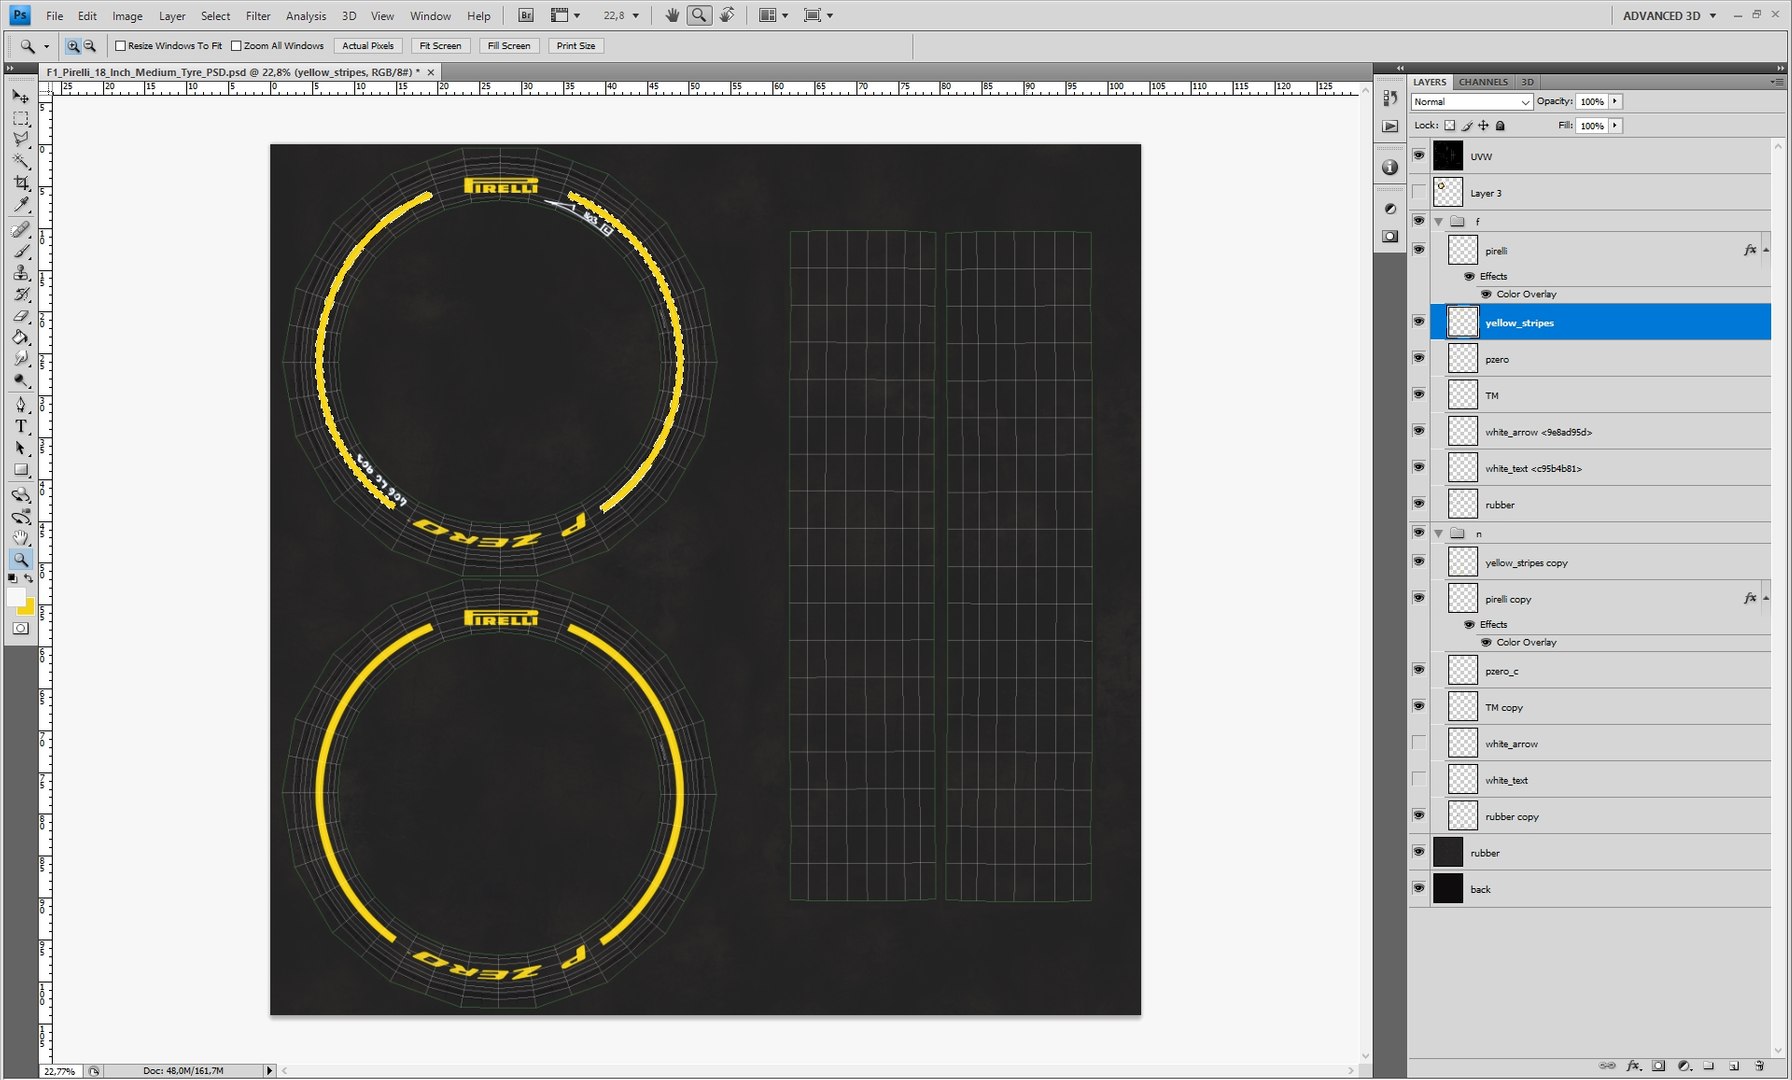Collapse the n layer group

1439,534
